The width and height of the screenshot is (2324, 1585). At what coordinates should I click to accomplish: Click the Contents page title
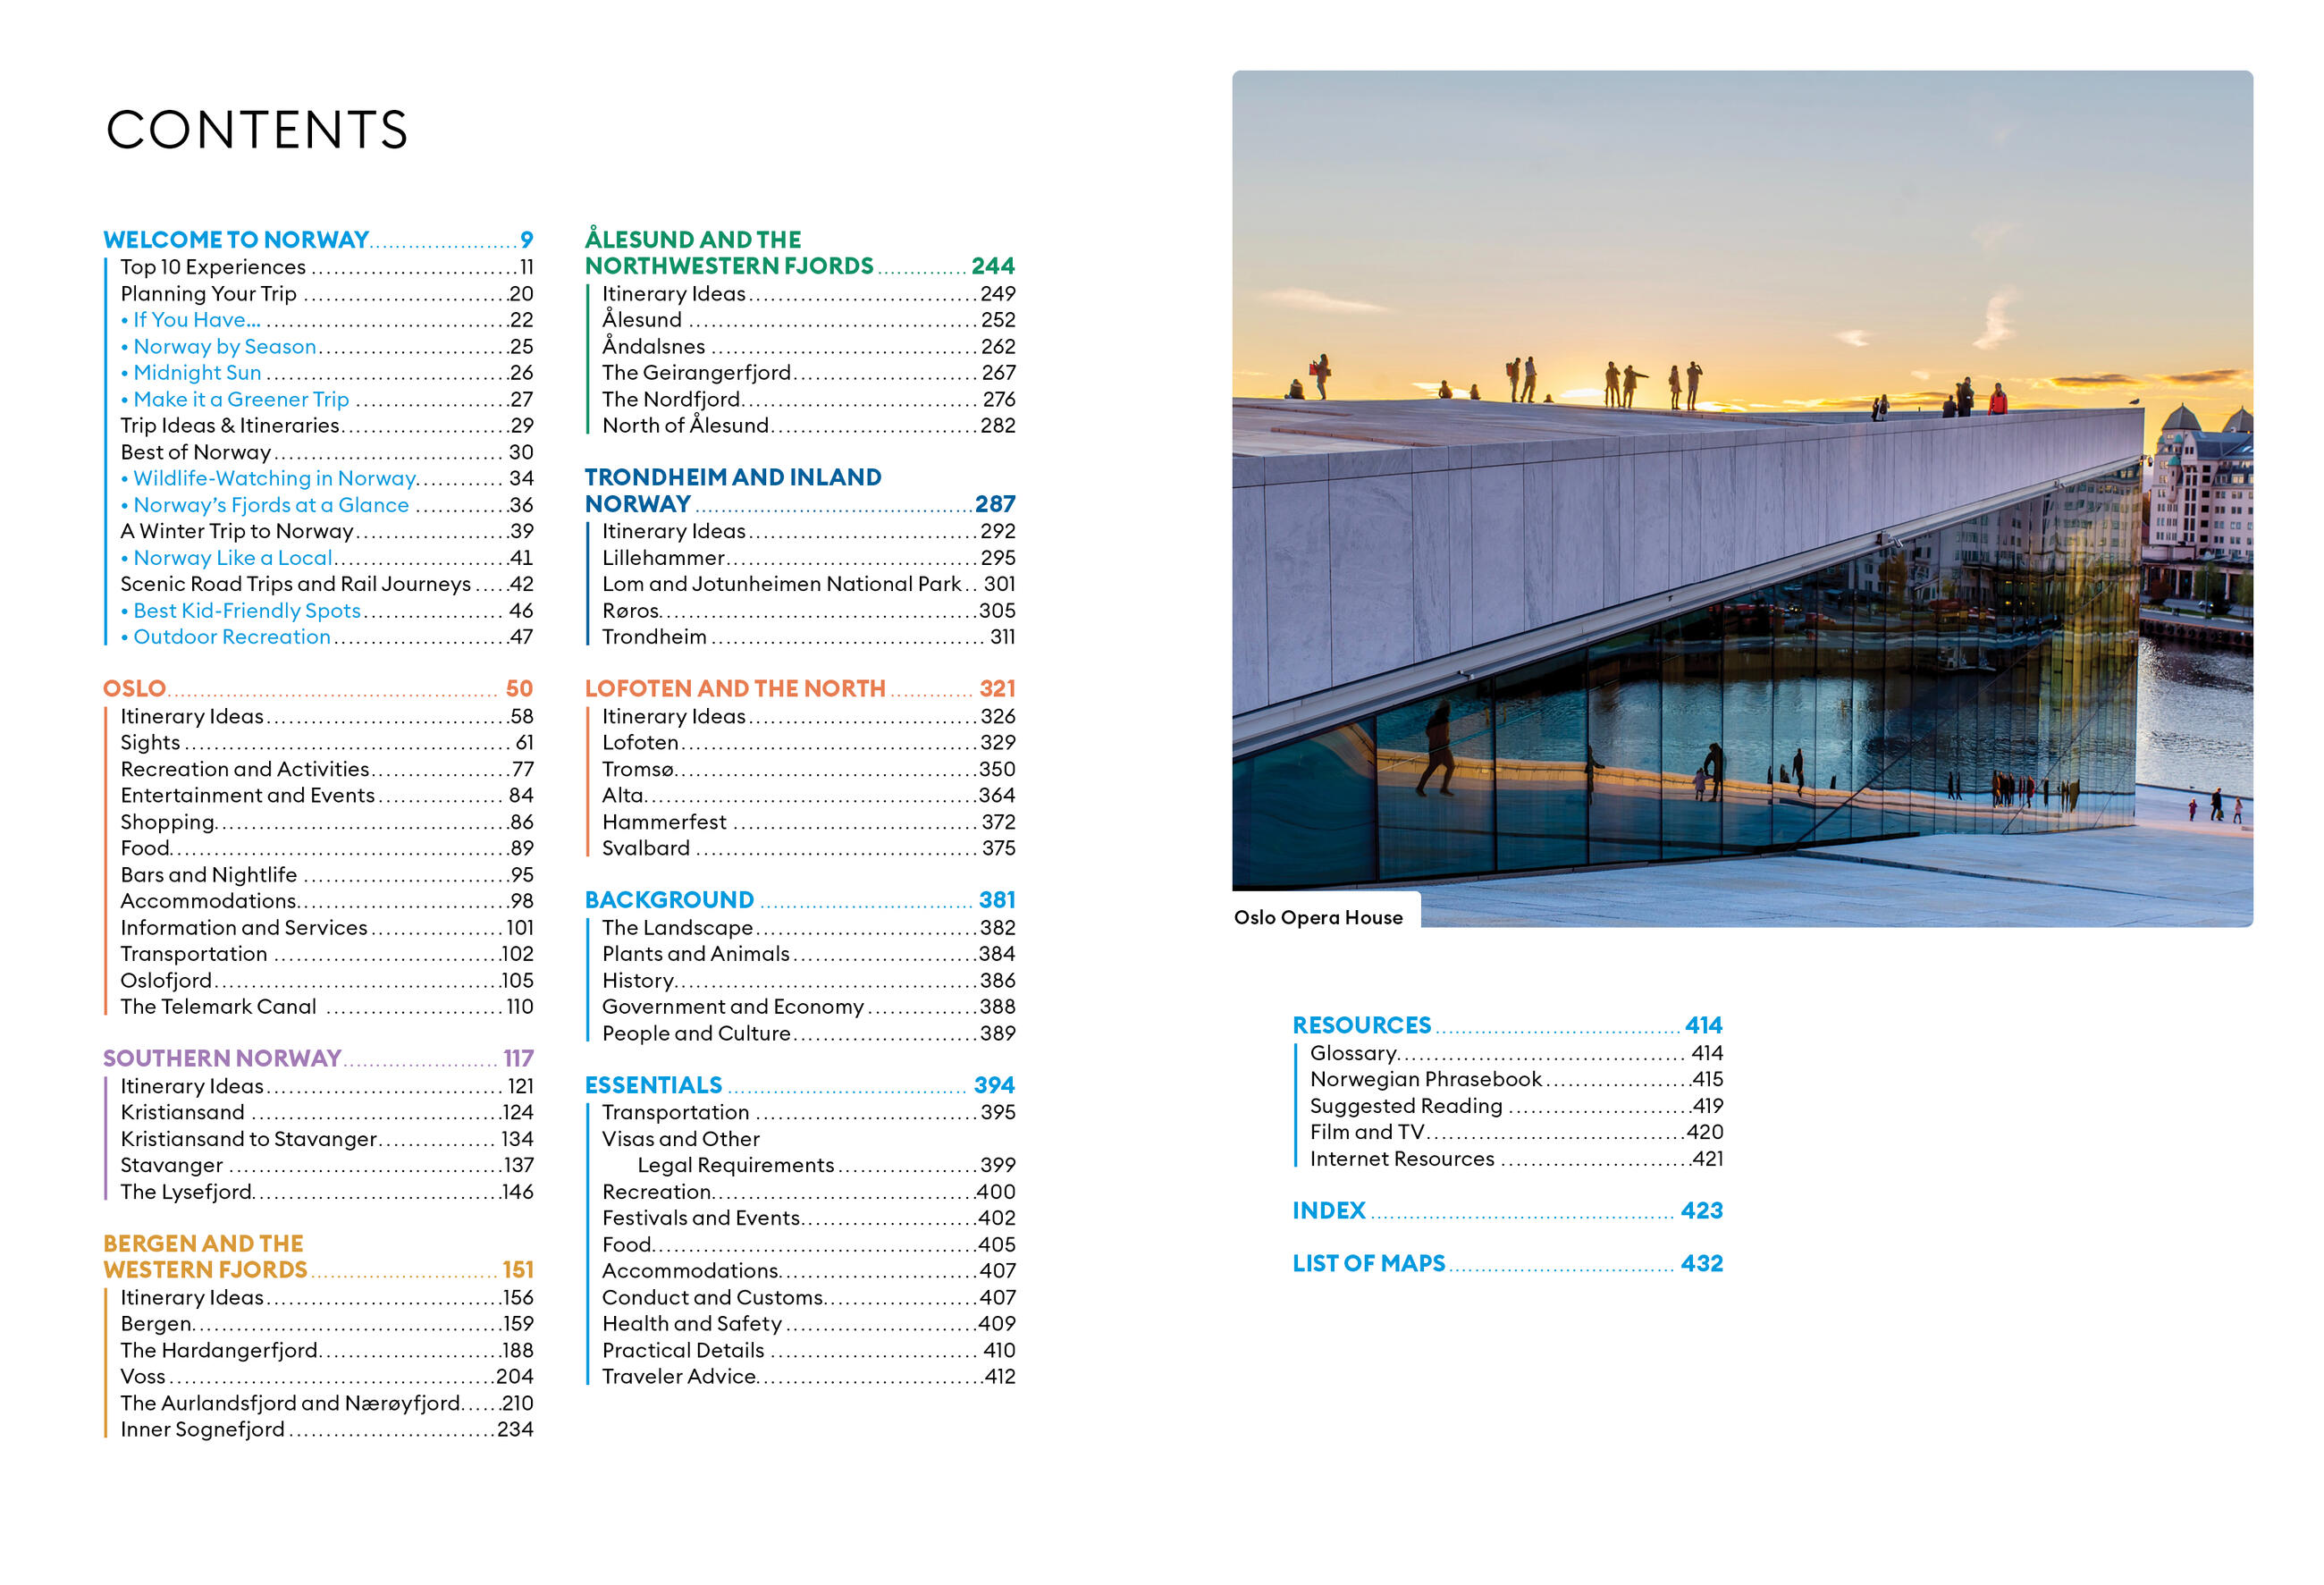coord(257,130)
